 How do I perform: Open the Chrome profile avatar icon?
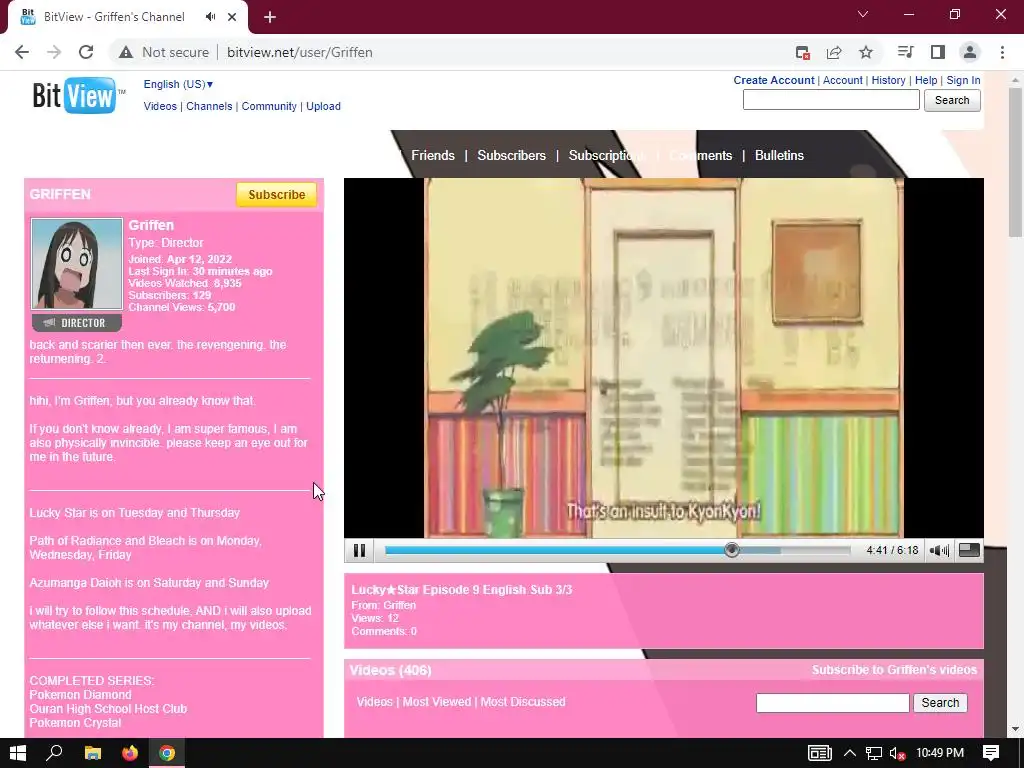(x=970, y=52)
